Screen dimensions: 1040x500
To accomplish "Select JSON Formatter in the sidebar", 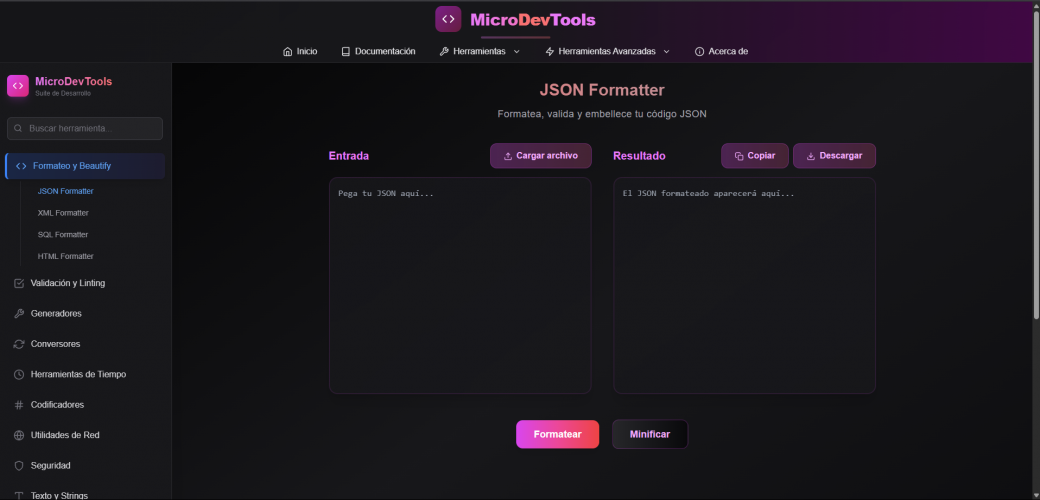I will 66,191.
